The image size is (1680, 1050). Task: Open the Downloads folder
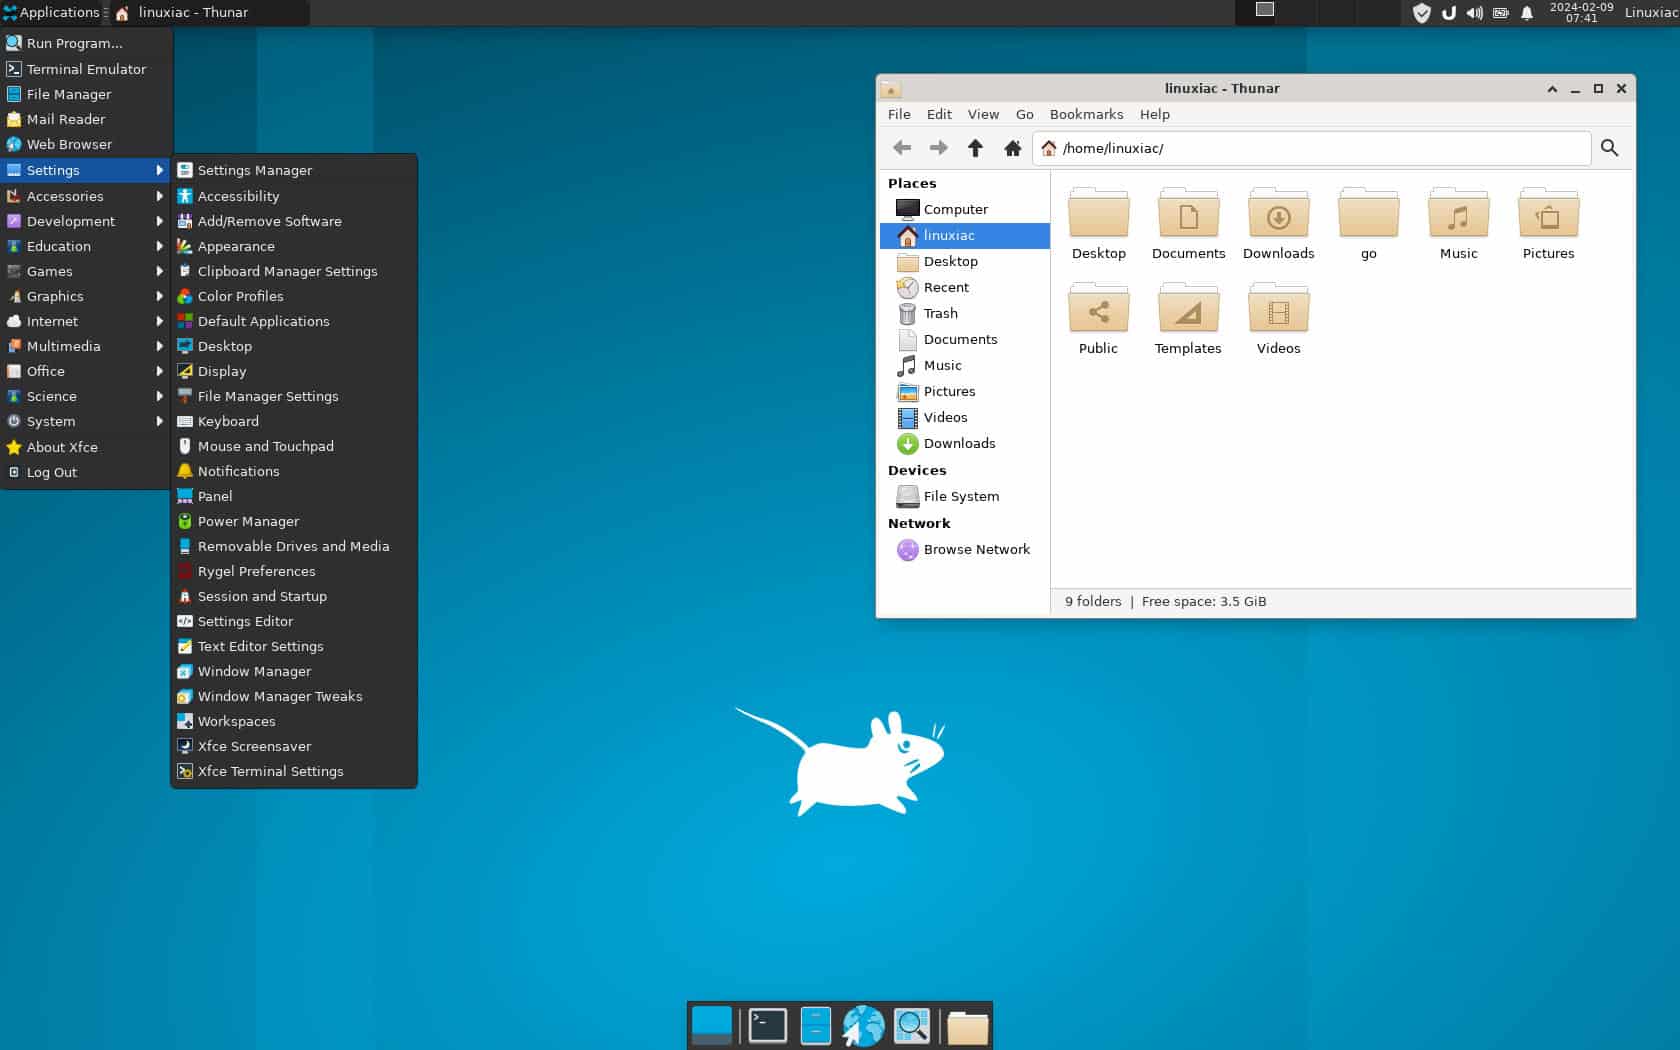1278,214
